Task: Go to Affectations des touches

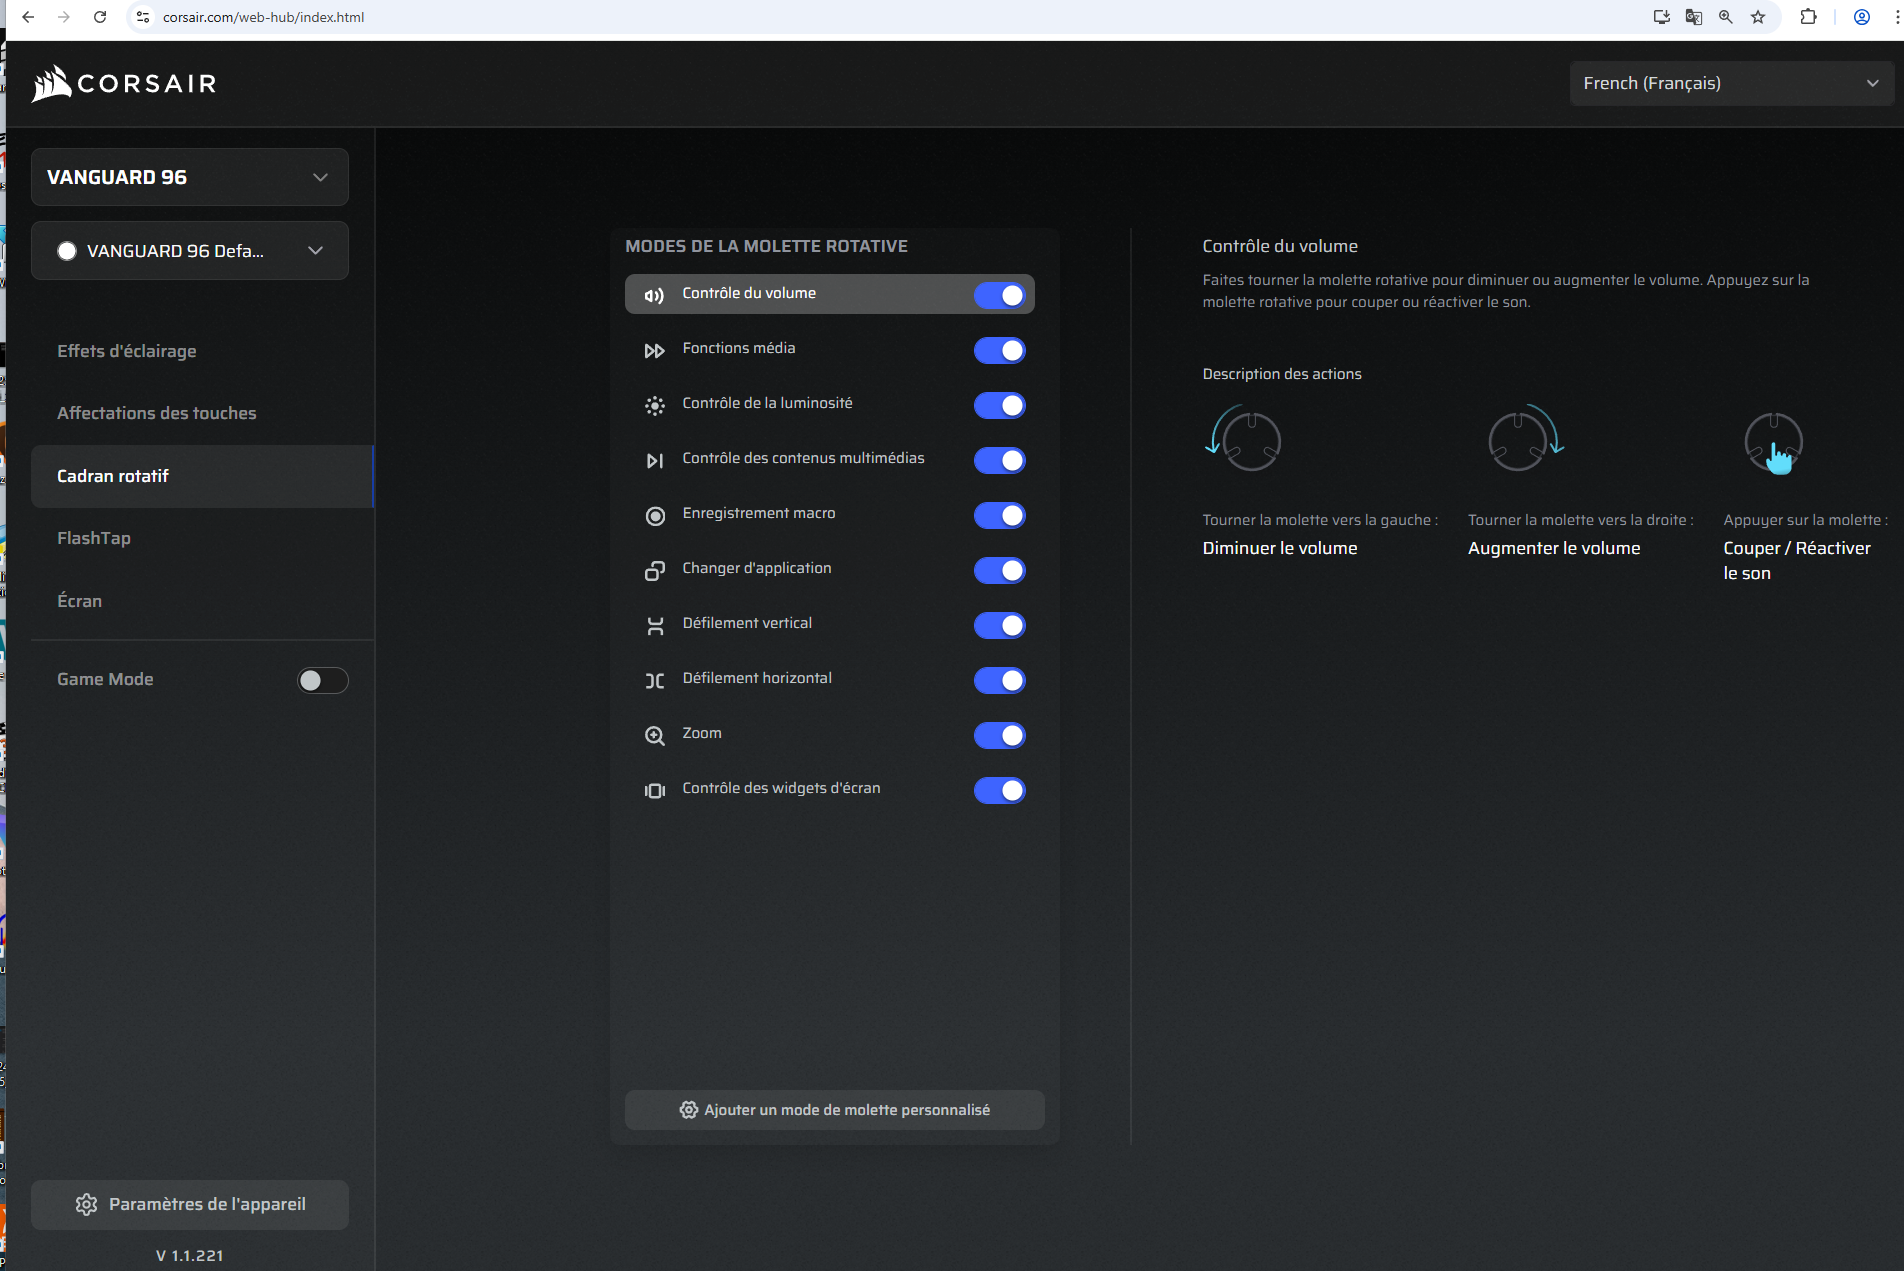Action: click(157, 413)
